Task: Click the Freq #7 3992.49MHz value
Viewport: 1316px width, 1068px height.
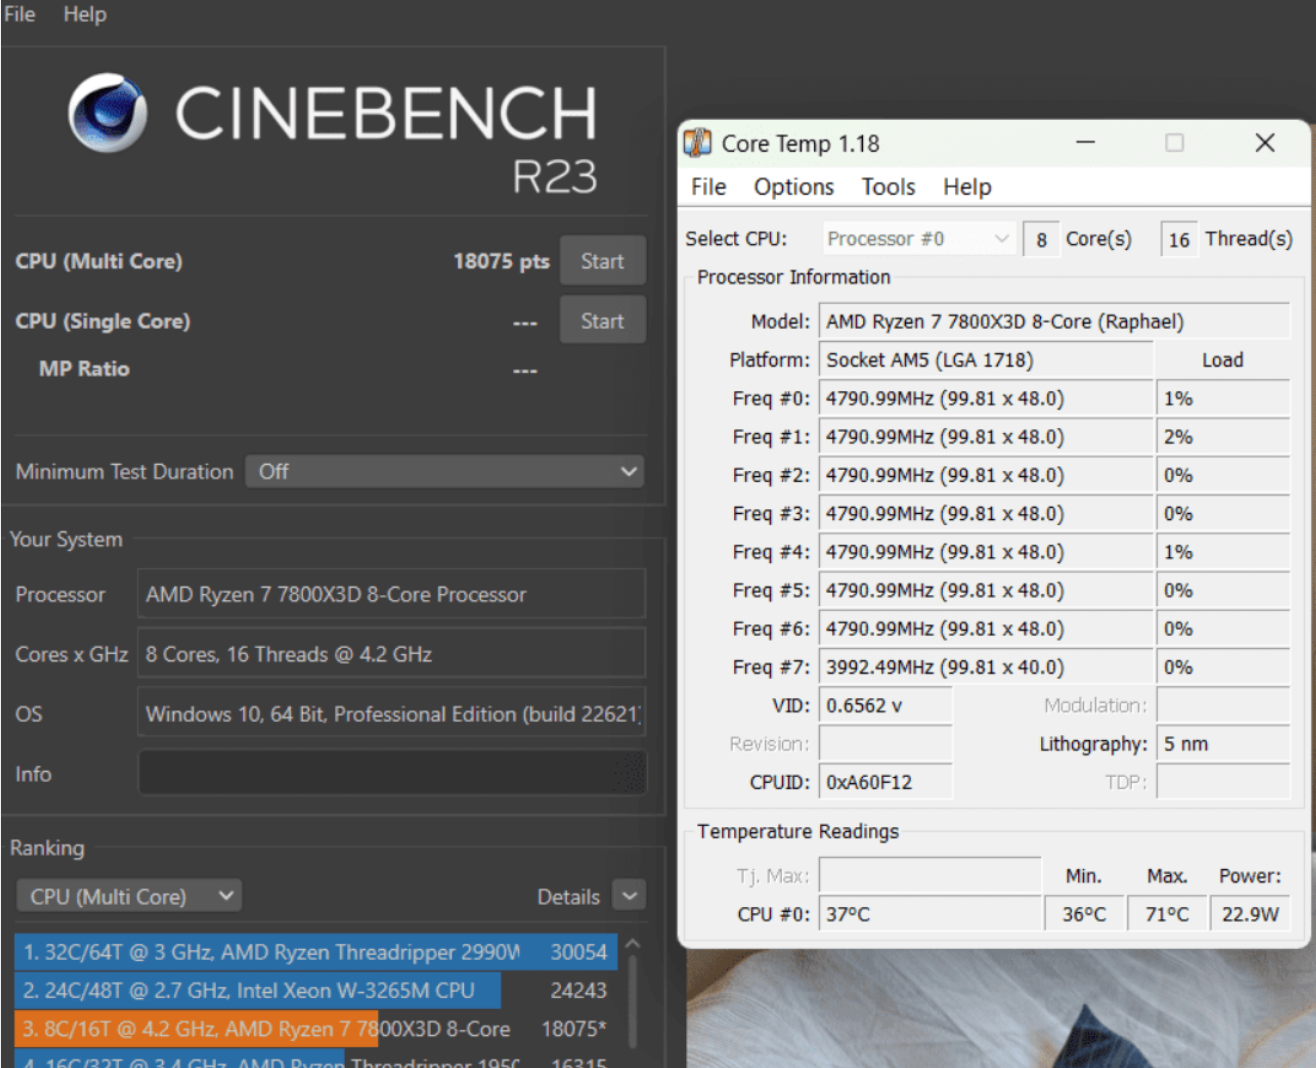Action: coord(986,667)
